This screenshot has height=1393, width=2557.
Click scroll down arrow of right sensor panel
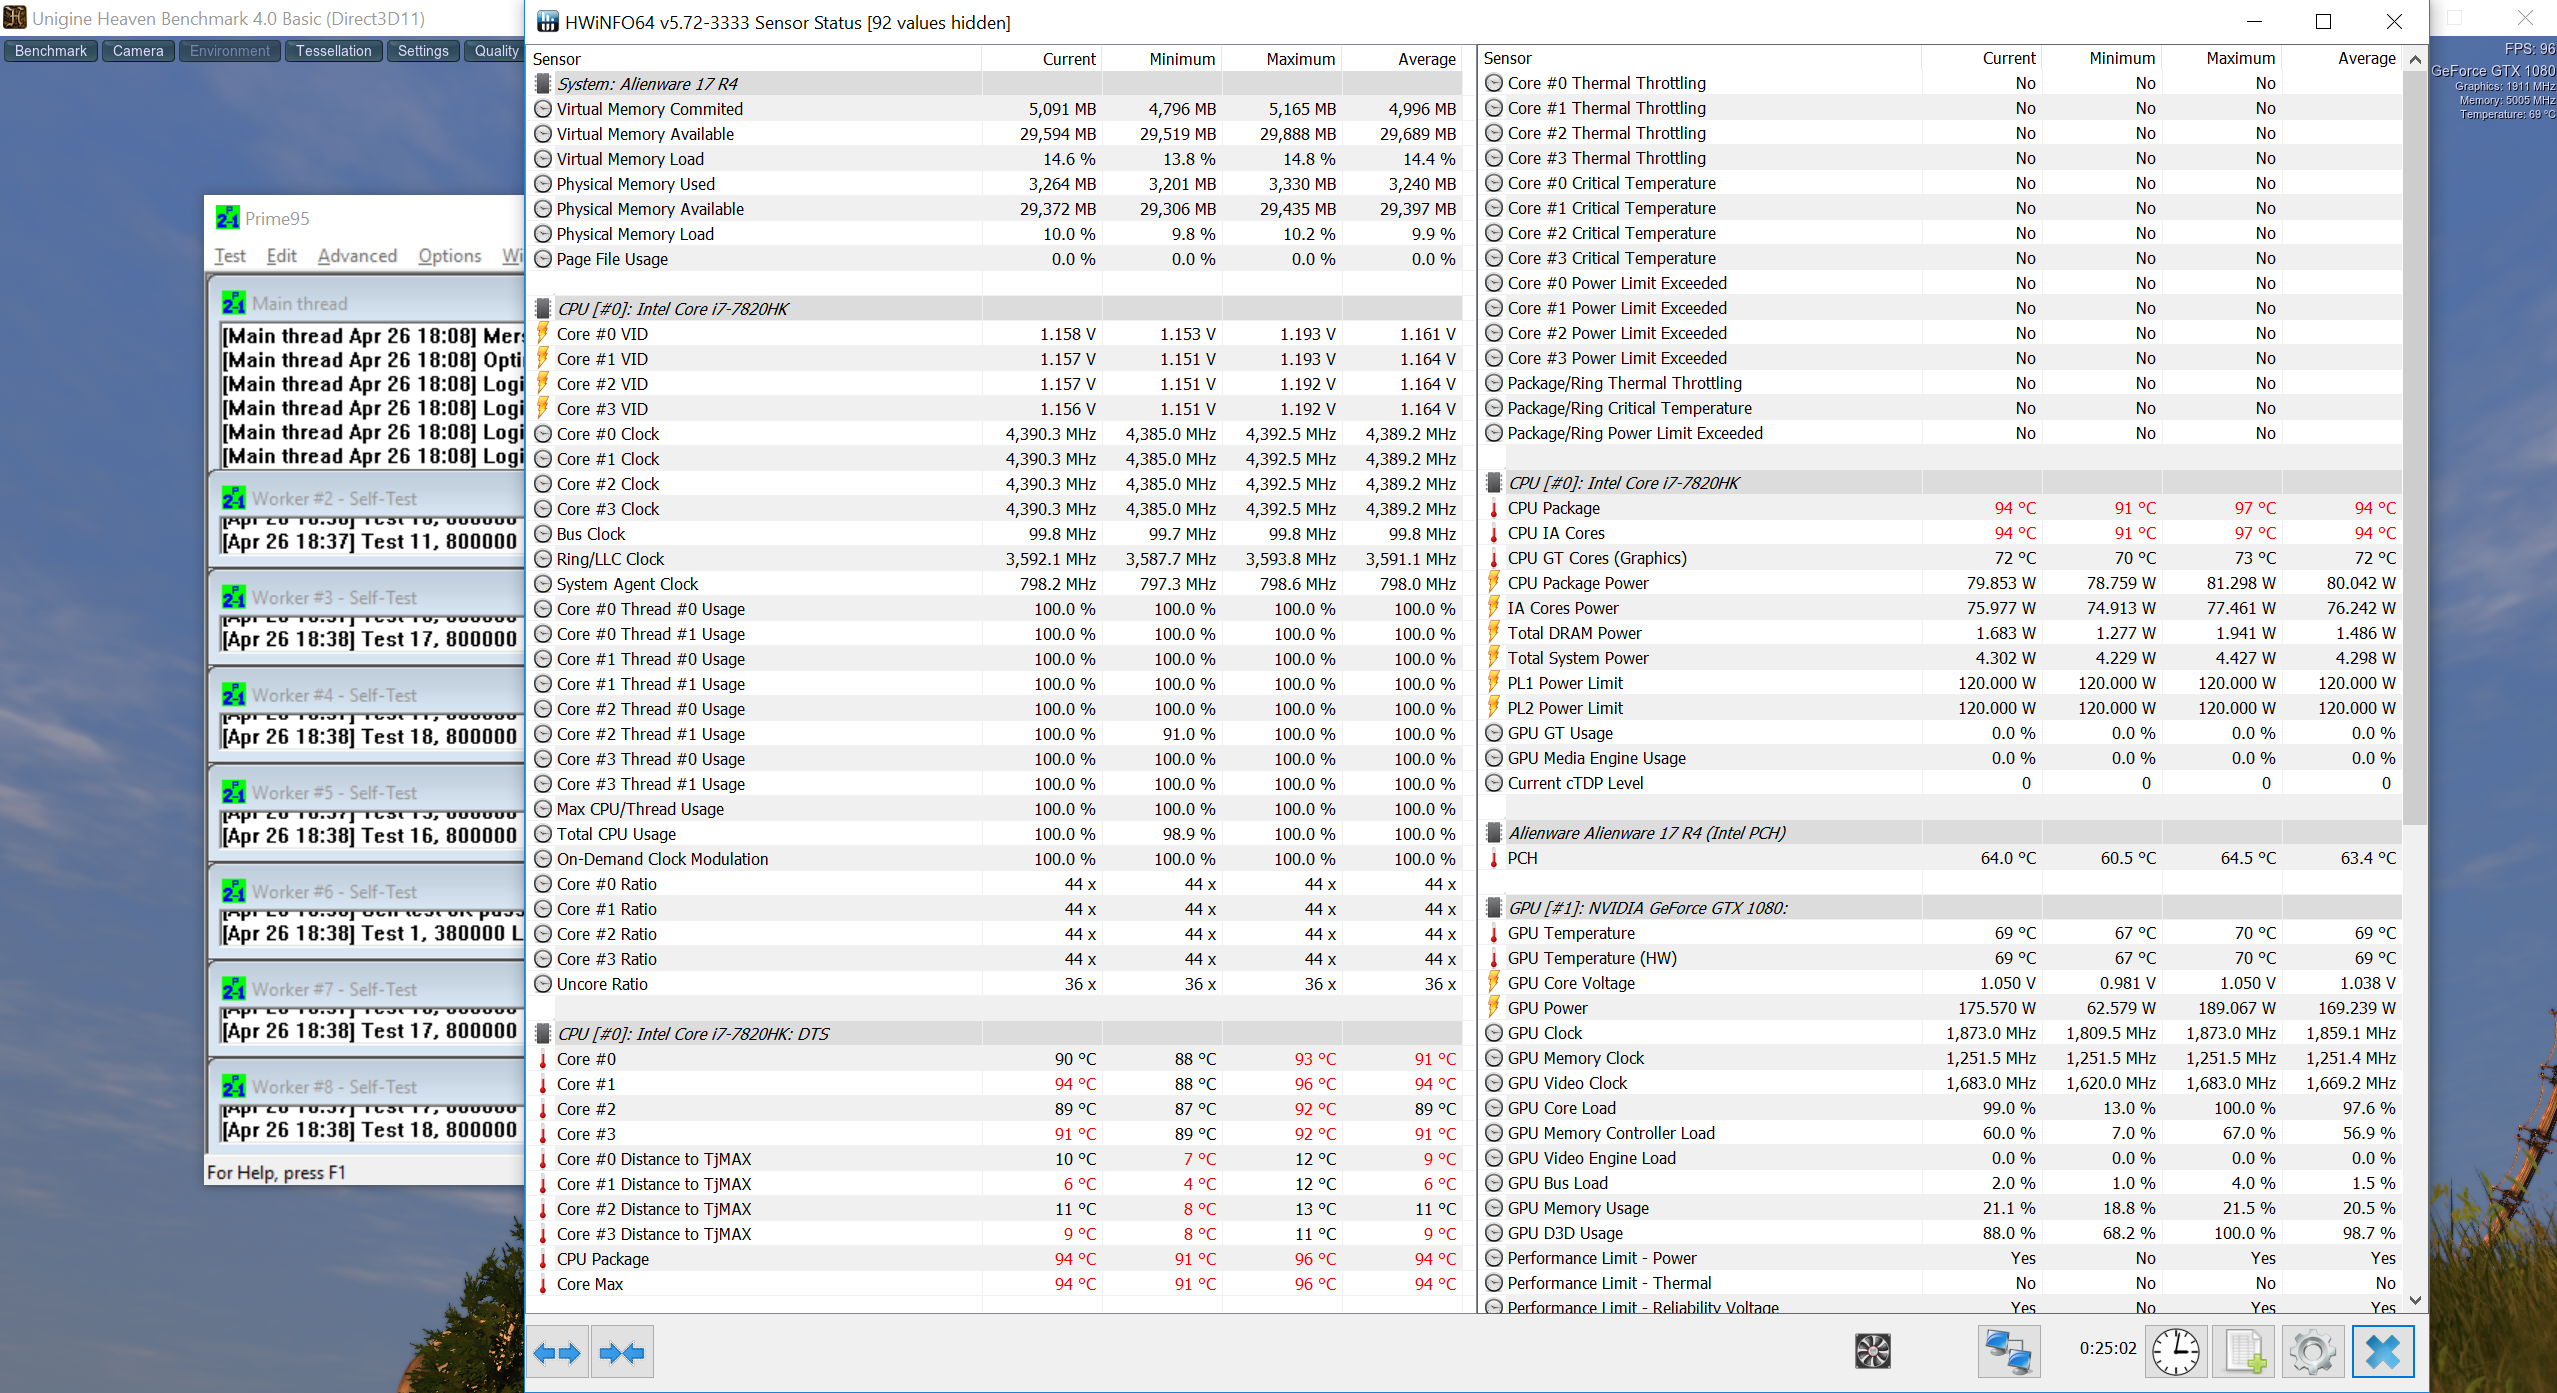coord(2415,1300)
